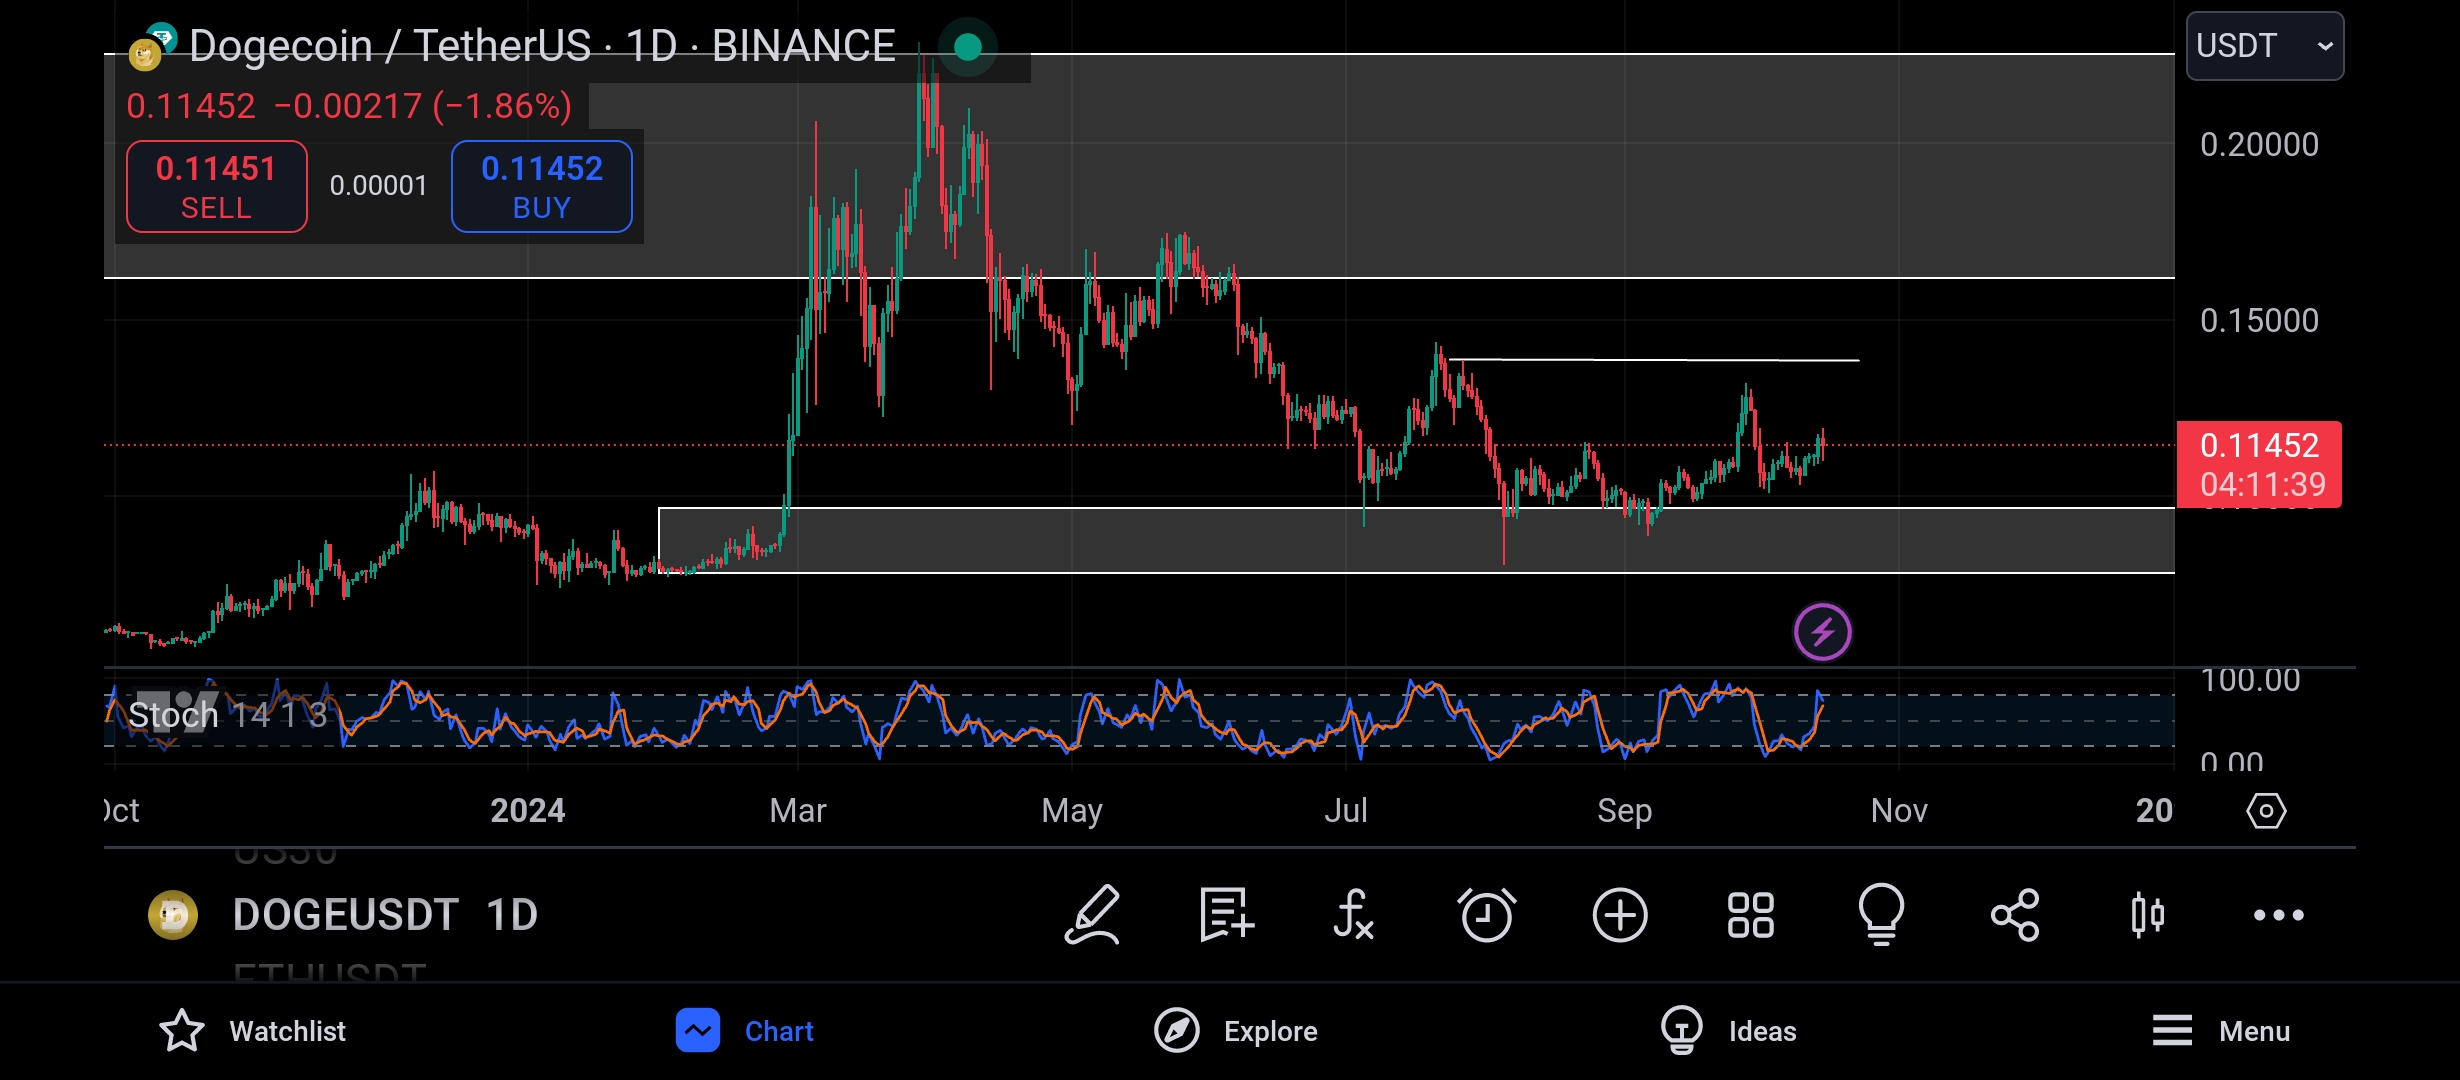Select the short white horizontal line near 0.14
The height and width of the screenshot is (1080, 2460).
1653,359
